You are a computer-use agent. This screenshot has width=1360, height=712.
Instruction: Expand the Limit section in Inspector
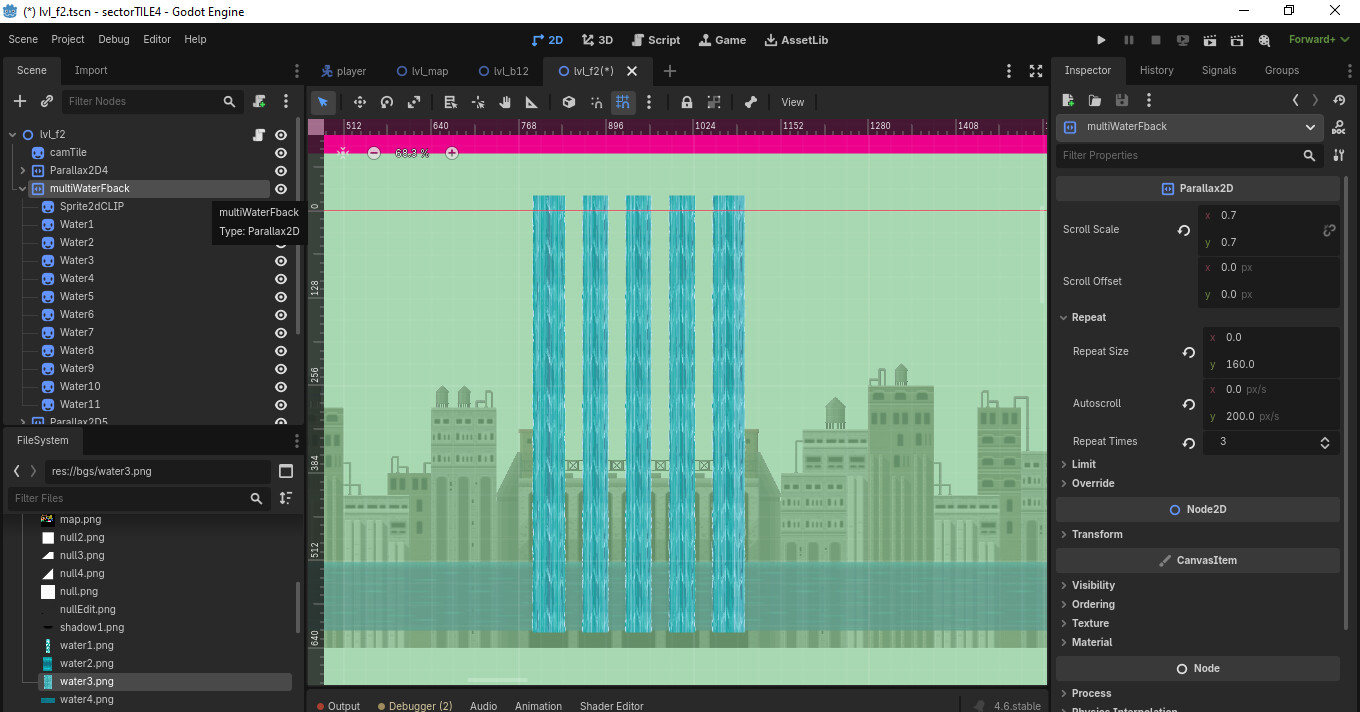pyautogui.click(x=1084, y=464)
